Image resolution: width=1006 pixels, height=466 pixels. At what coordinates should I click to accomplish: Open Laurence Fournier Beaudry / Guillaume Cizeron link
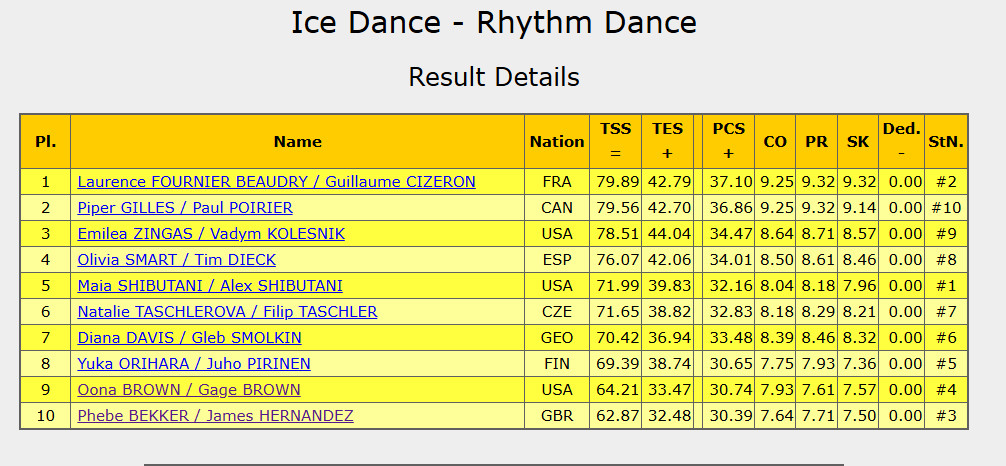coord(276,182)
